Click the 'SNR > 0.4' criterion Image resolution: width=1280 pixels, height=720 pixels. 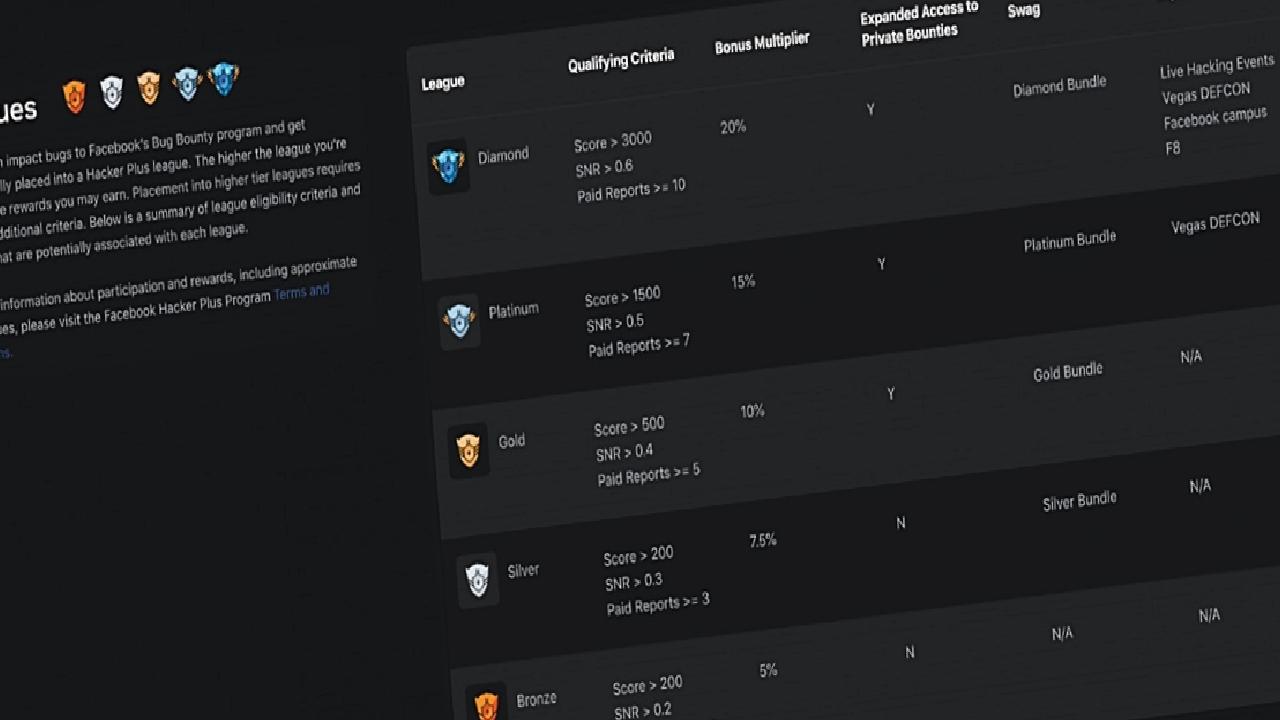coord(624,453)
